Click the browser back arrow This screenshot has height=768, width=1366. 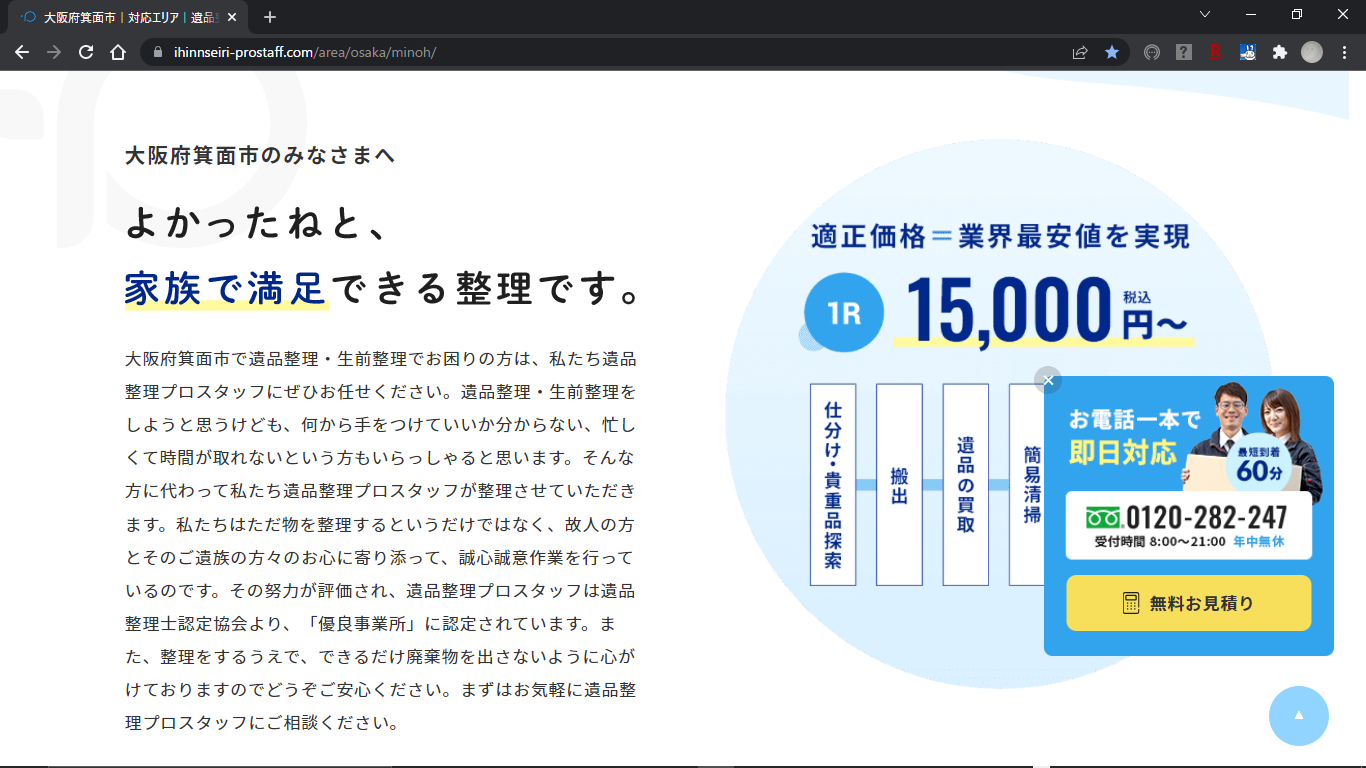(22, 53)
